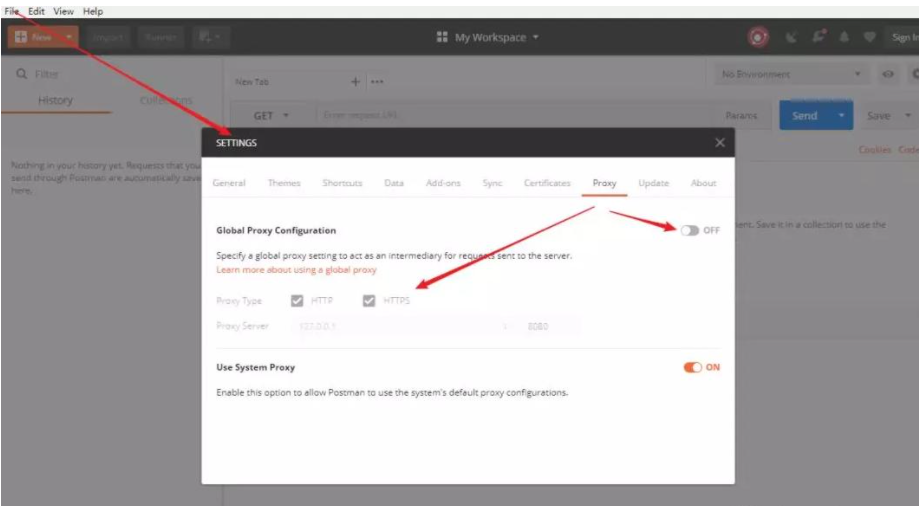Click the Filter search magnifier icon
The image size is (919, 506).
pyautogui.click(x=22, y=74)
